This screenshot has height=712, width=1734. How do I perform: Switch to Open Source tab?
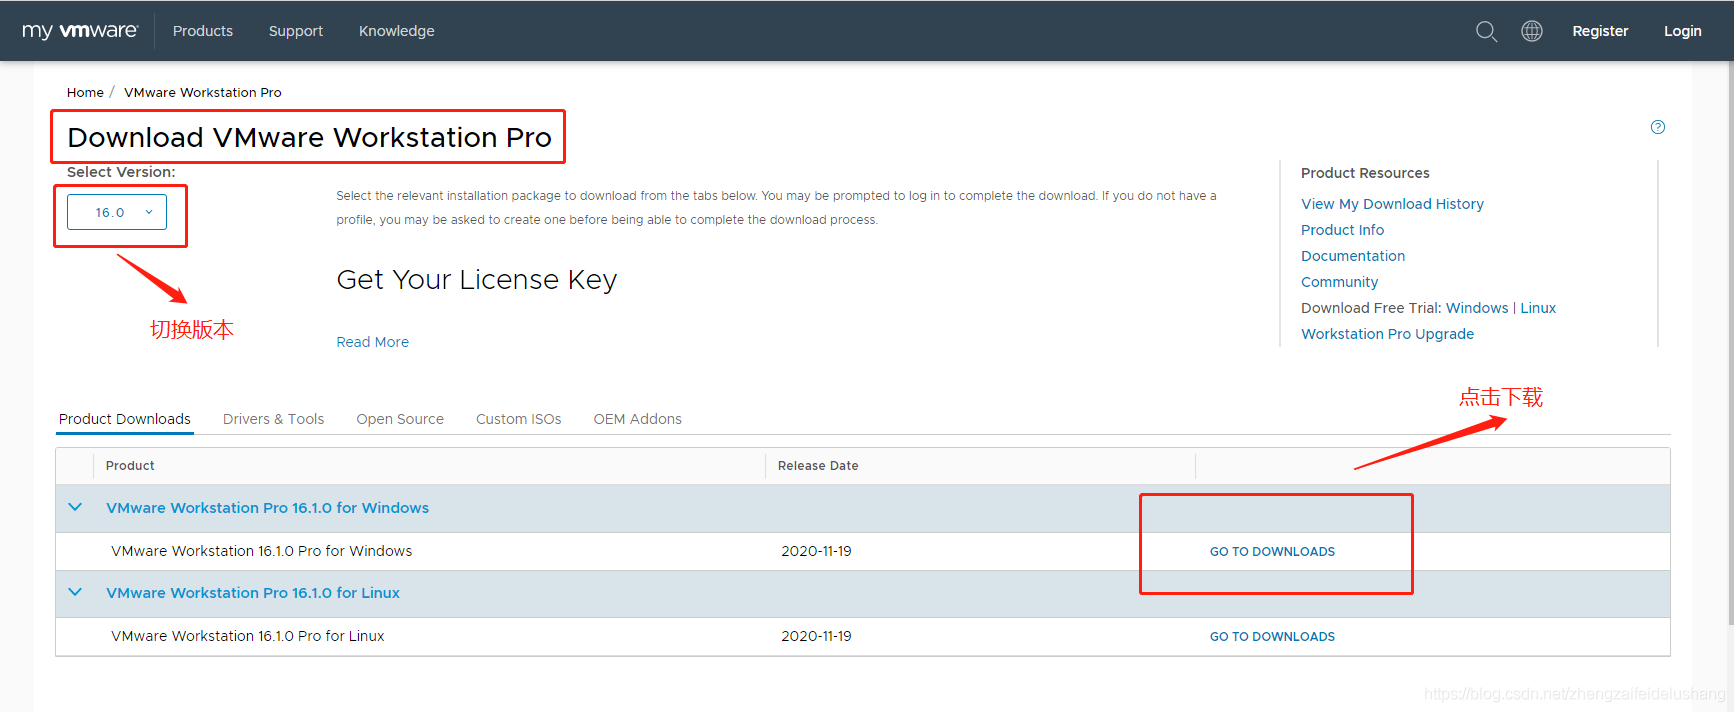tap(400, 419)
